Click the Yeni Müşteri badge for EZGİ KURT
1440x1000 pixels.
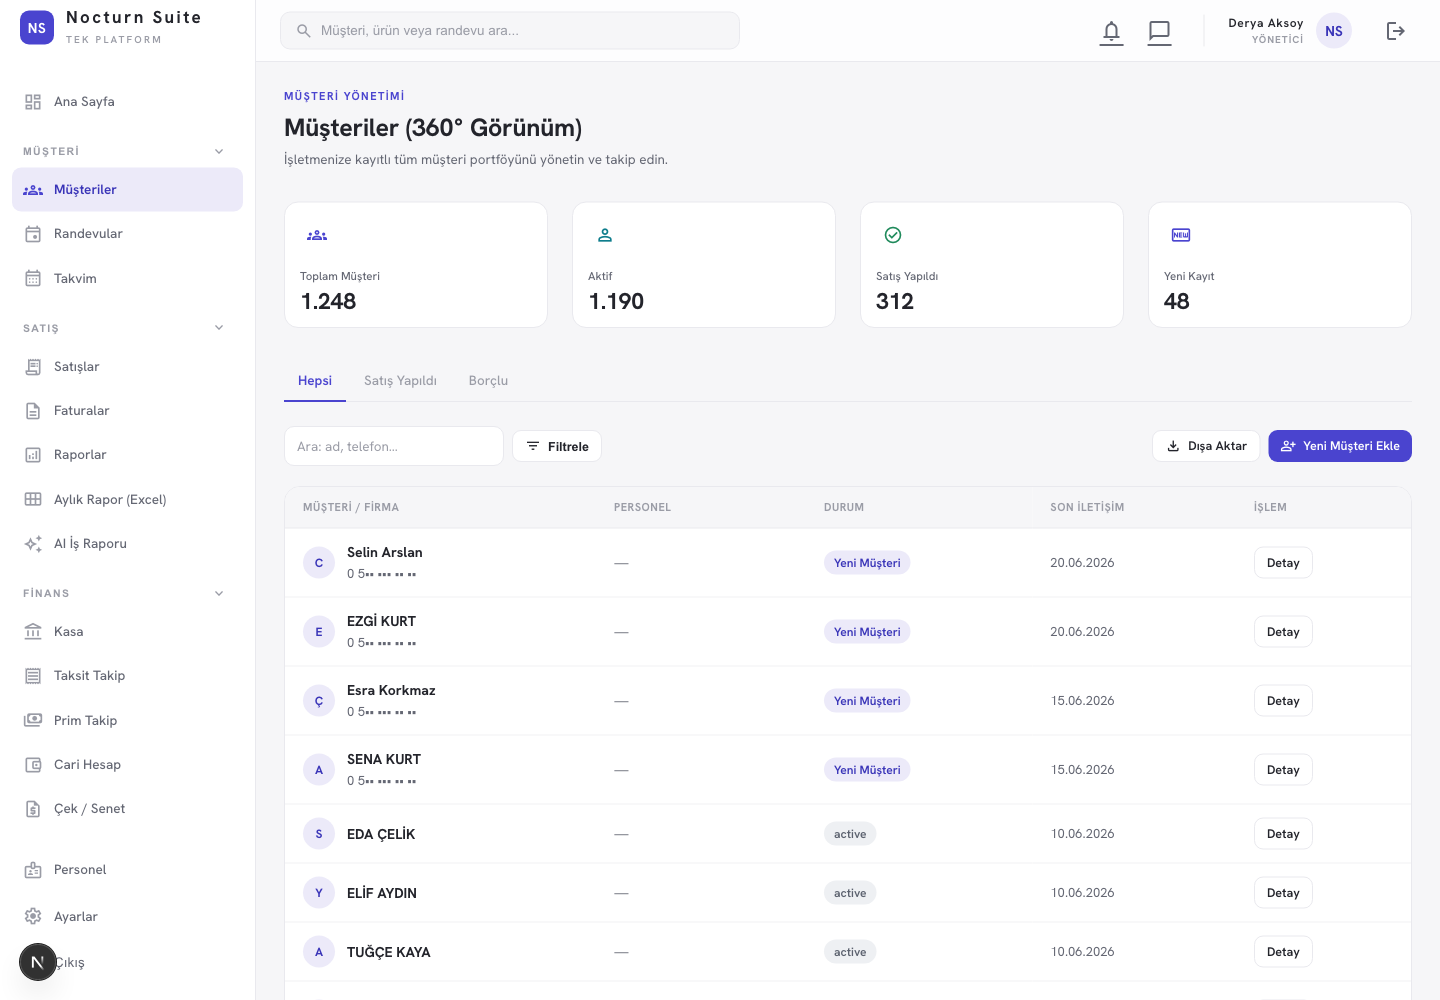(867, 632)
